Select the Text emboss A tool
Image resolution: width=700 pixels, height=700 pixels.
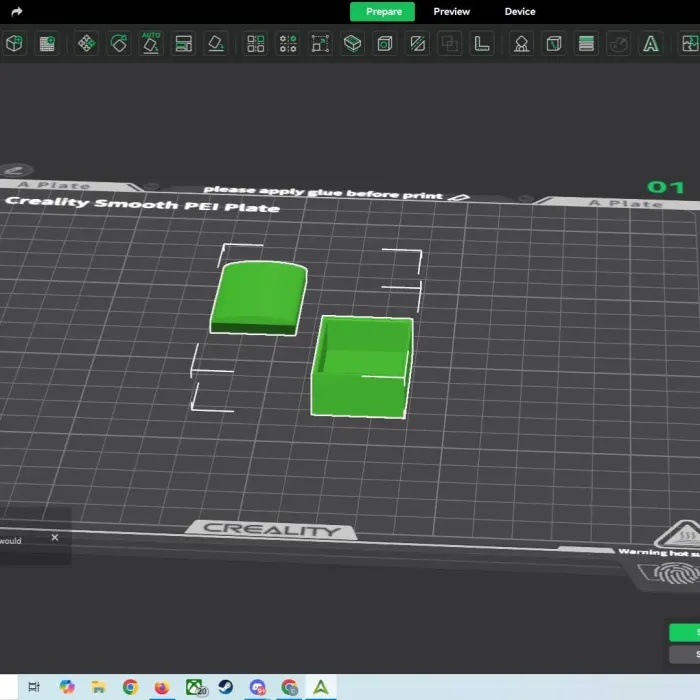point(651,43)
